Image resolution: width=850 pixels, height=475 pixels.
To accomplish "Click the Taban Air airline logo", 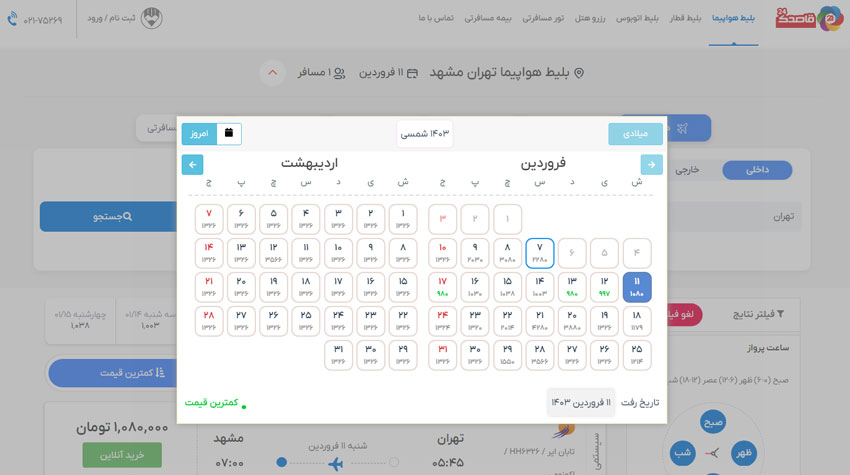I will click(565, 432).
